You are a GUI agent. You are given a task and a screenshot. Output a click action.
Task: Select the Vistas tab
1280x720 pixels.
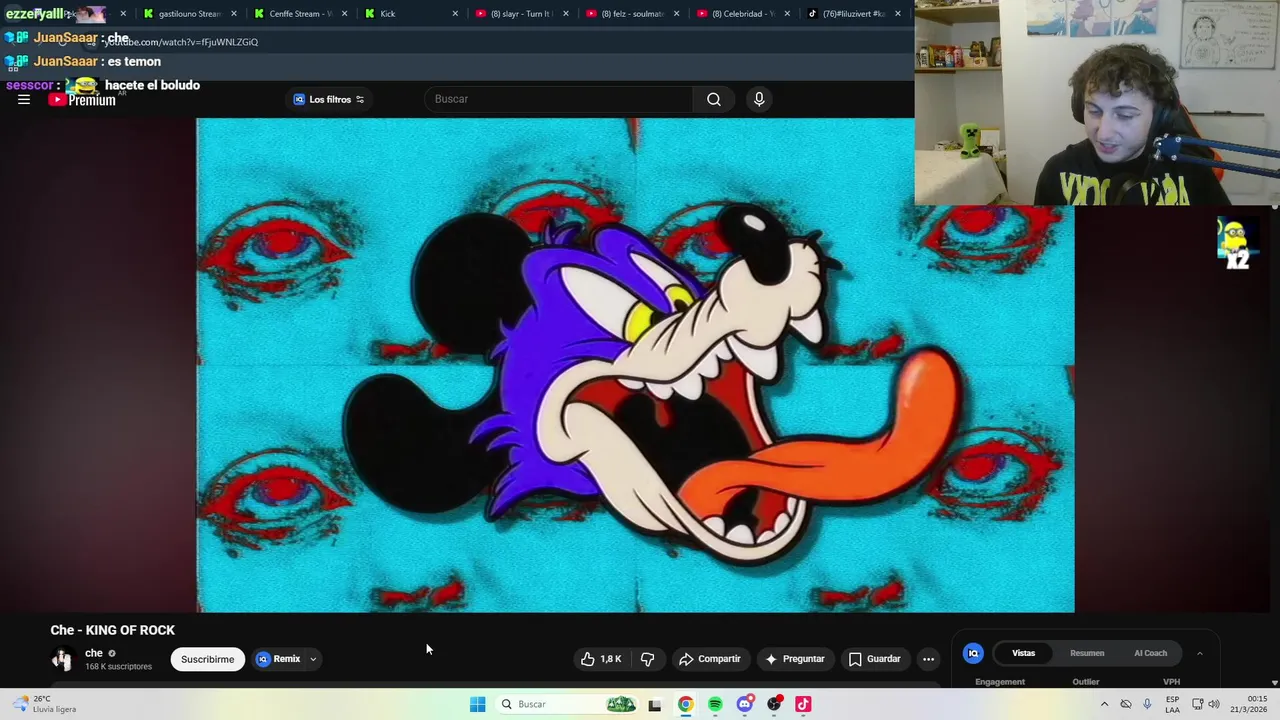click(x=1023, y=653)
